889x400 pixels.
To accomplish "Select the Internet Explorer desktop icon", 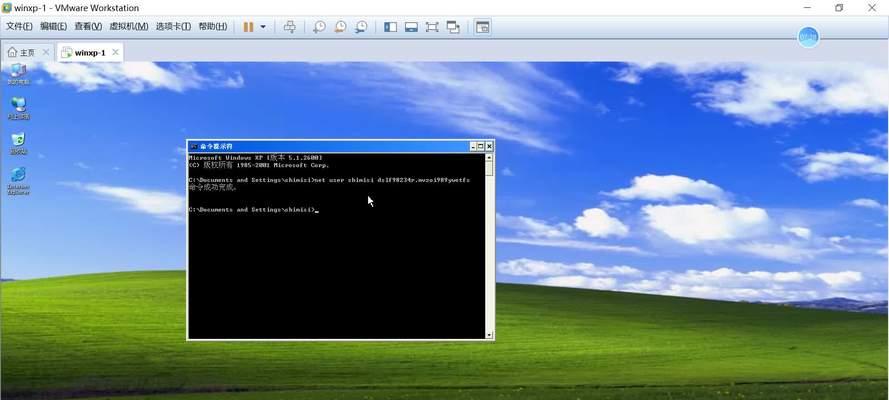I will pos(18,181).
